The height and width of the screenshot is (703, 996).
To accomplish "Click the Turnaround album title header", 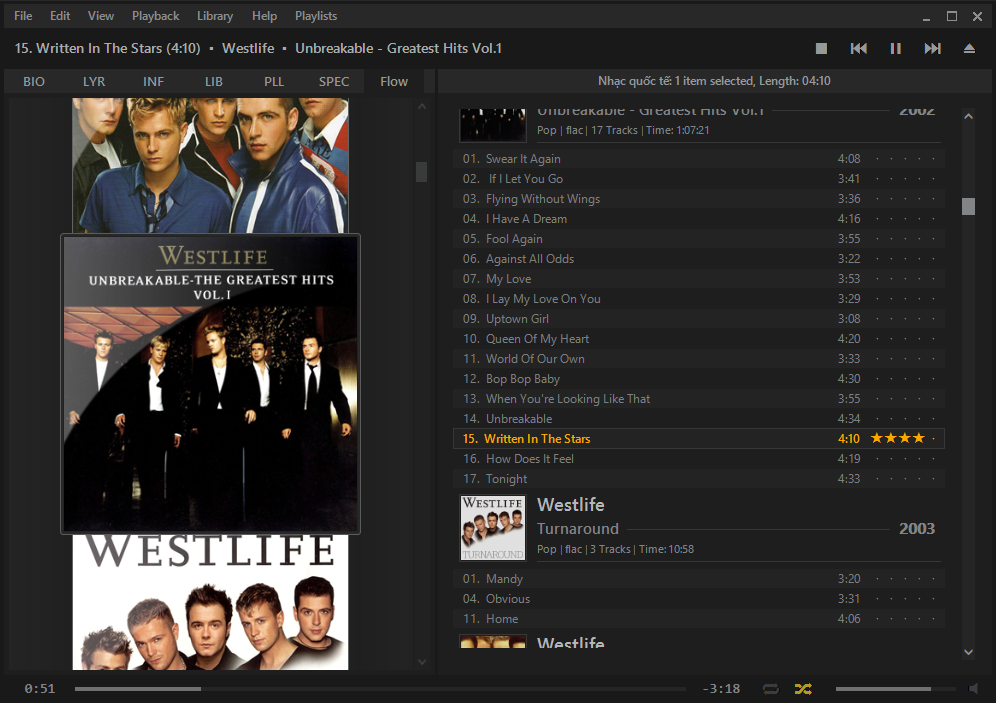I will (578, 528).
